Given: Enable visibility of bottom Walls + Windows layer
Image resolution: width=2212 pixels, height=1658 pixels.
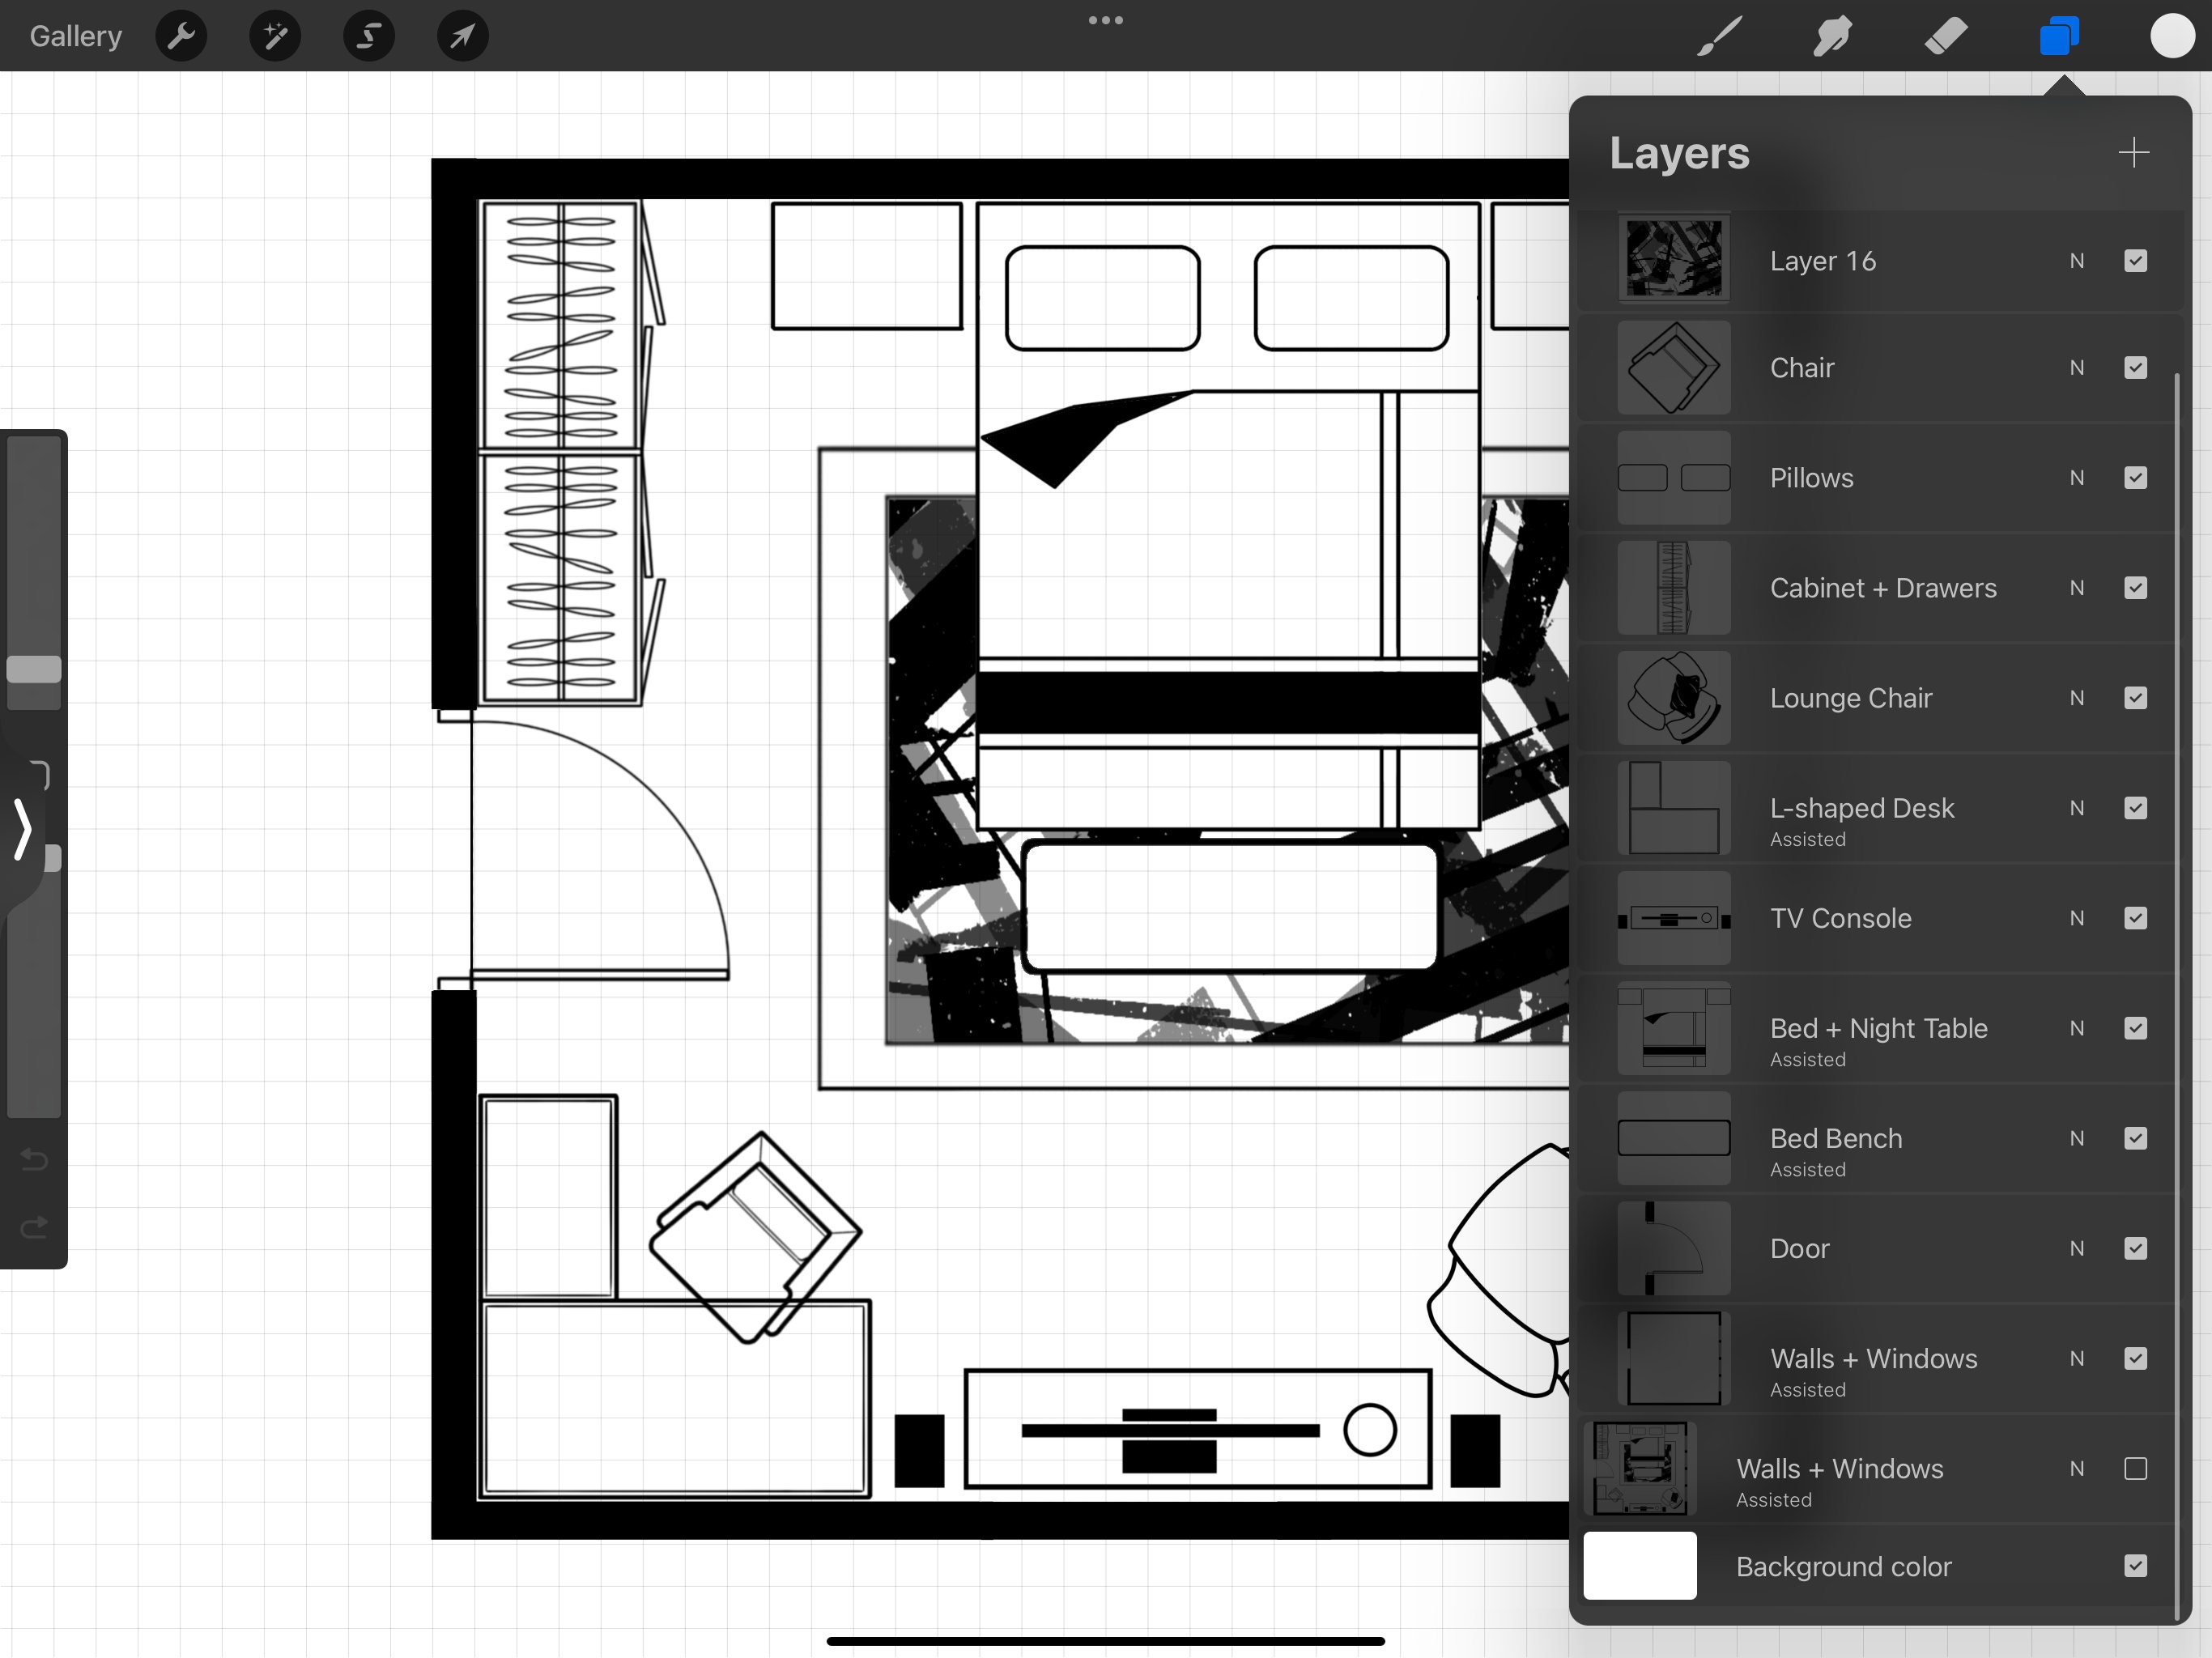Looking at the screenshot, I should click(2137, 1469).
